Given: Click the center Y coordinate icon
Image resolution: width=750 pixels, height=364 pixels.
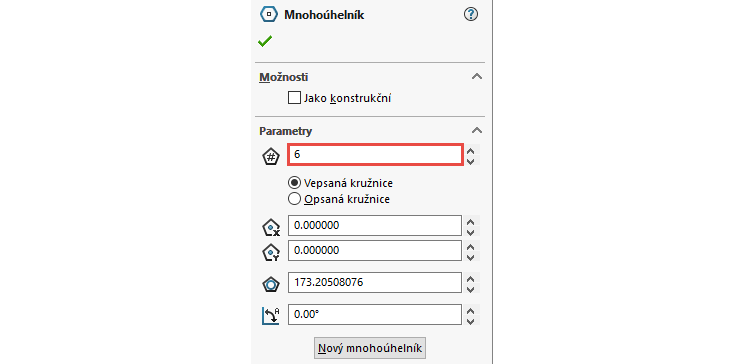Looking at the screenshot, I should coord(271,252).
